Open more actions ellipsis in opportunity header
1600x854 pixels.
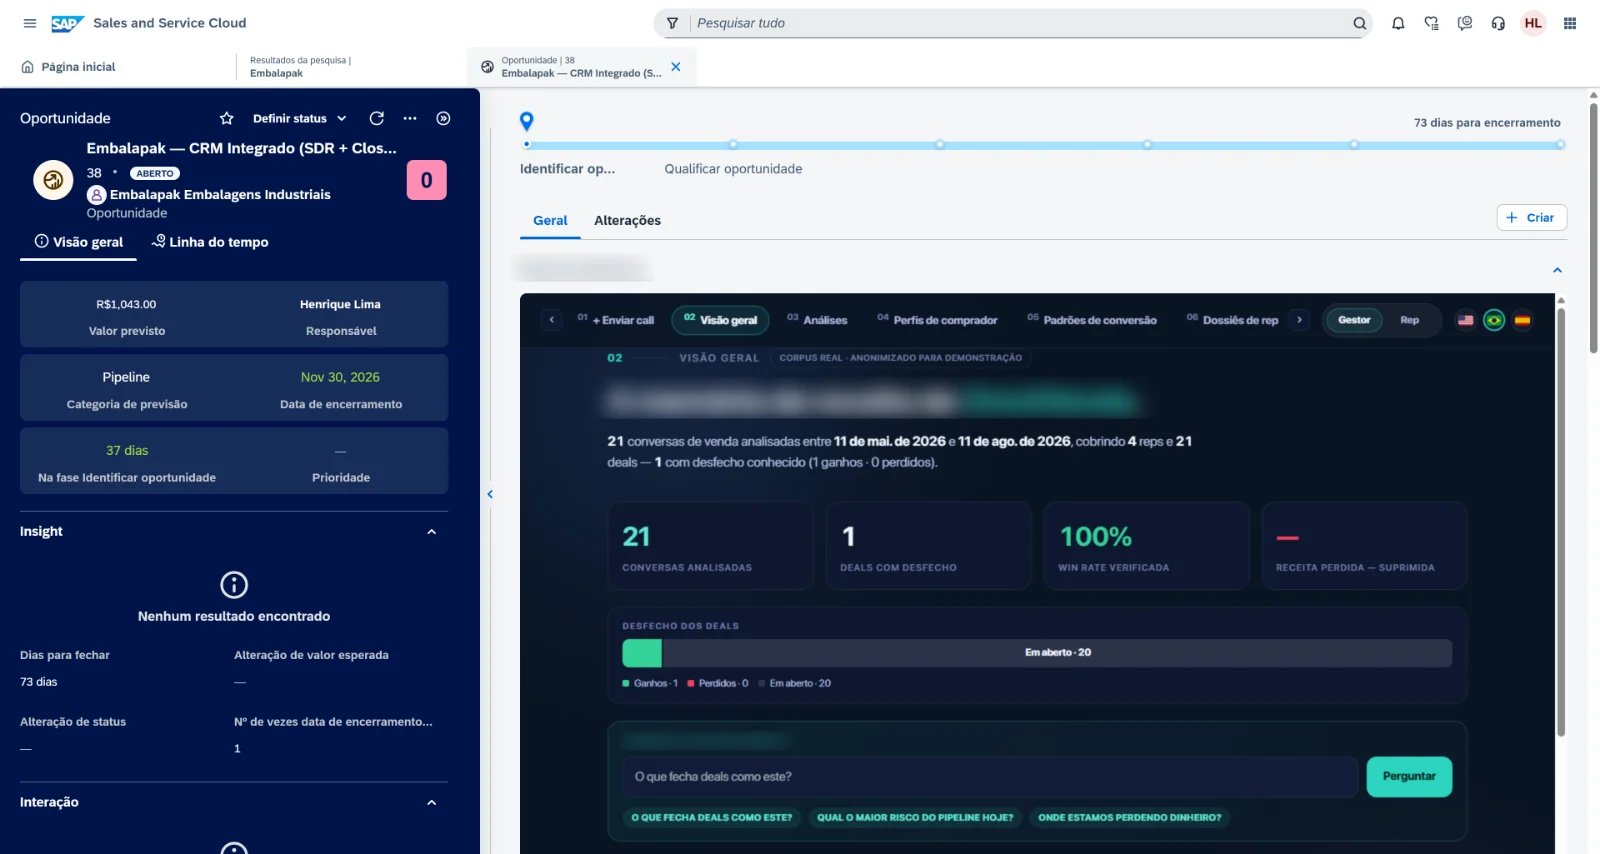coord(410,118)
